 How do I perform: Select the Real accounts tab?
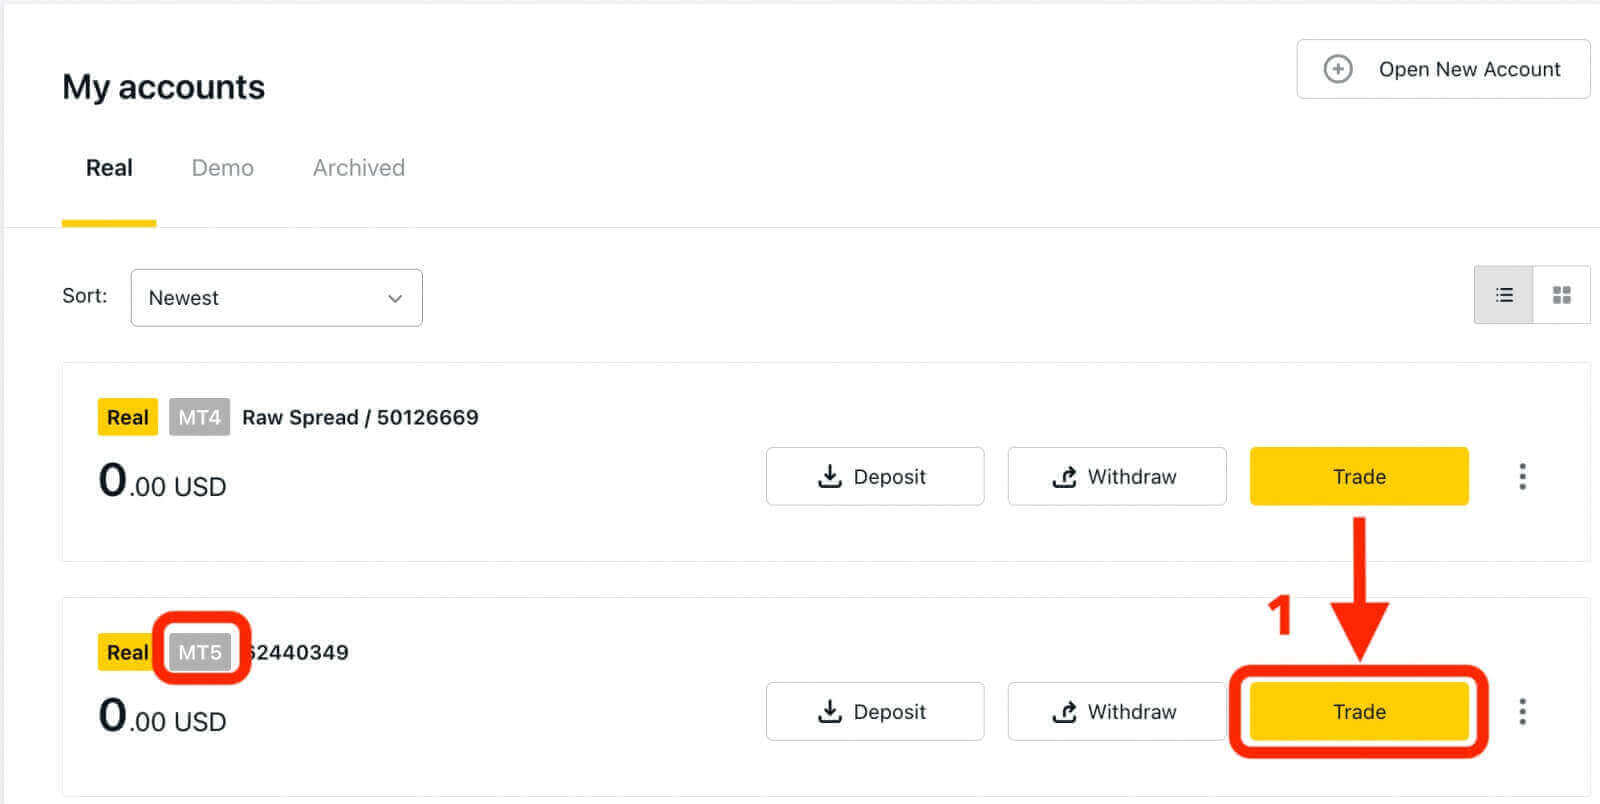(x=109, y=168)
